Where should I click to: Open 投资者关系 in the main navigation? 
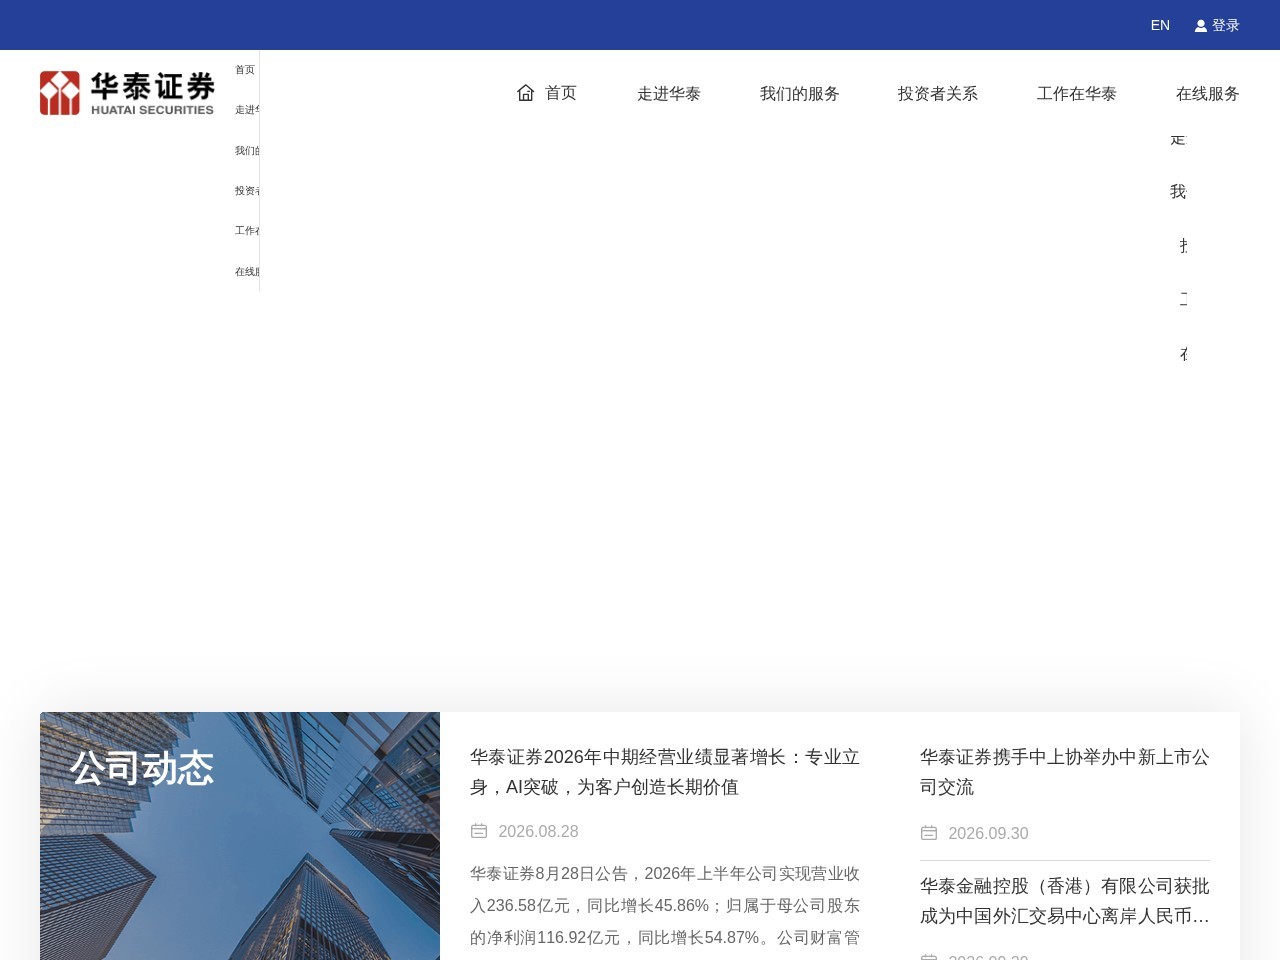click(x=938, y=93)
